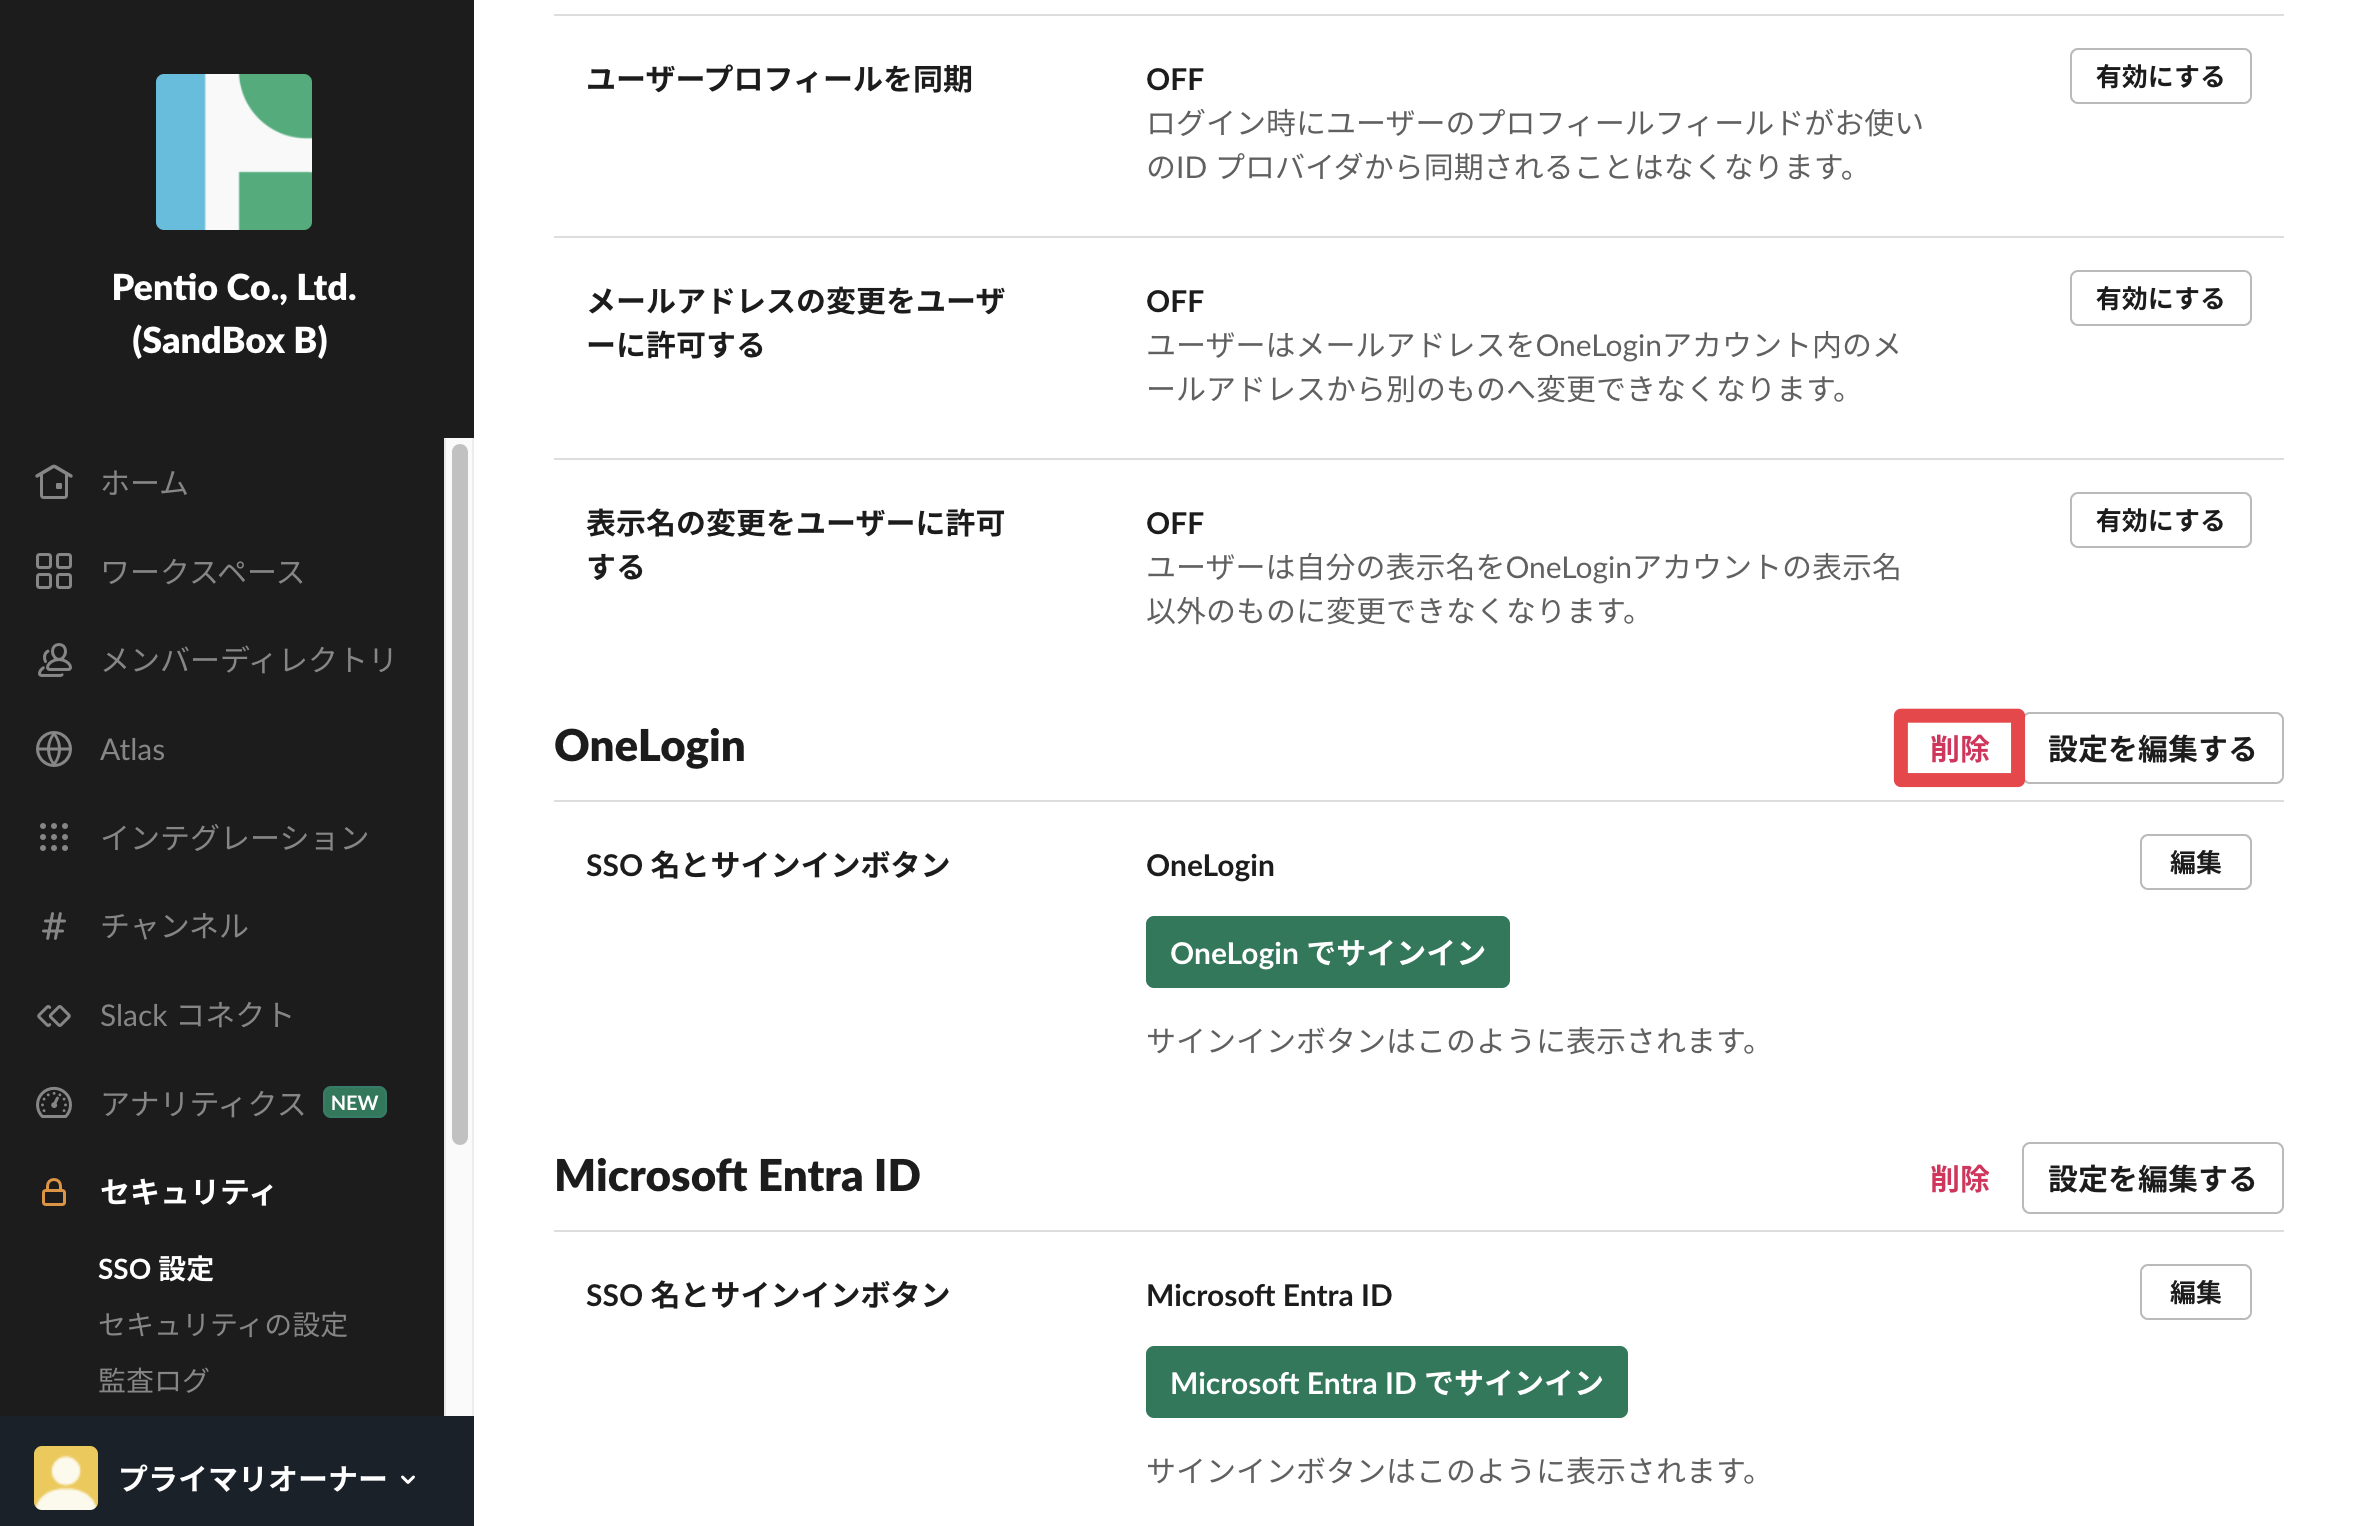Open アナリティクス page
The height and width of the screenshot is (1526, 2358).
tap(202, 1103)
